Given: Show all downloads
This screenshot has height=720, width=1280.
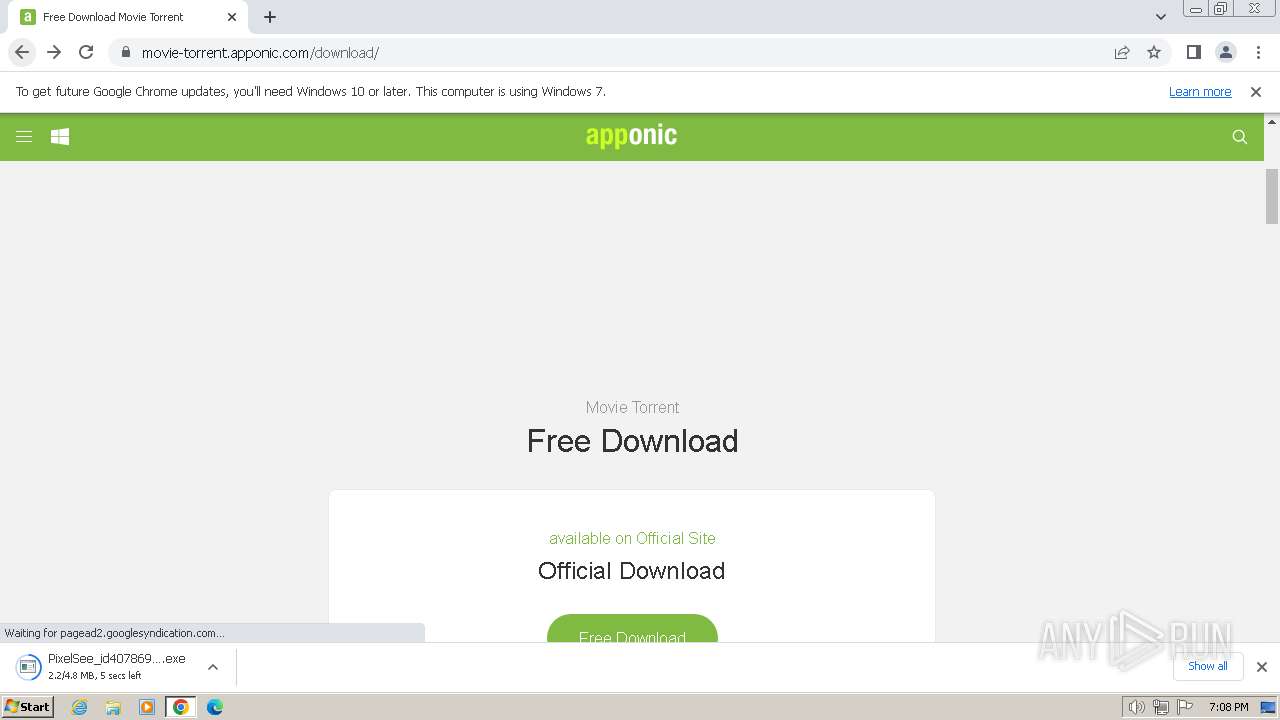Looking at the screenshot, I should [x=1208, y=666].
